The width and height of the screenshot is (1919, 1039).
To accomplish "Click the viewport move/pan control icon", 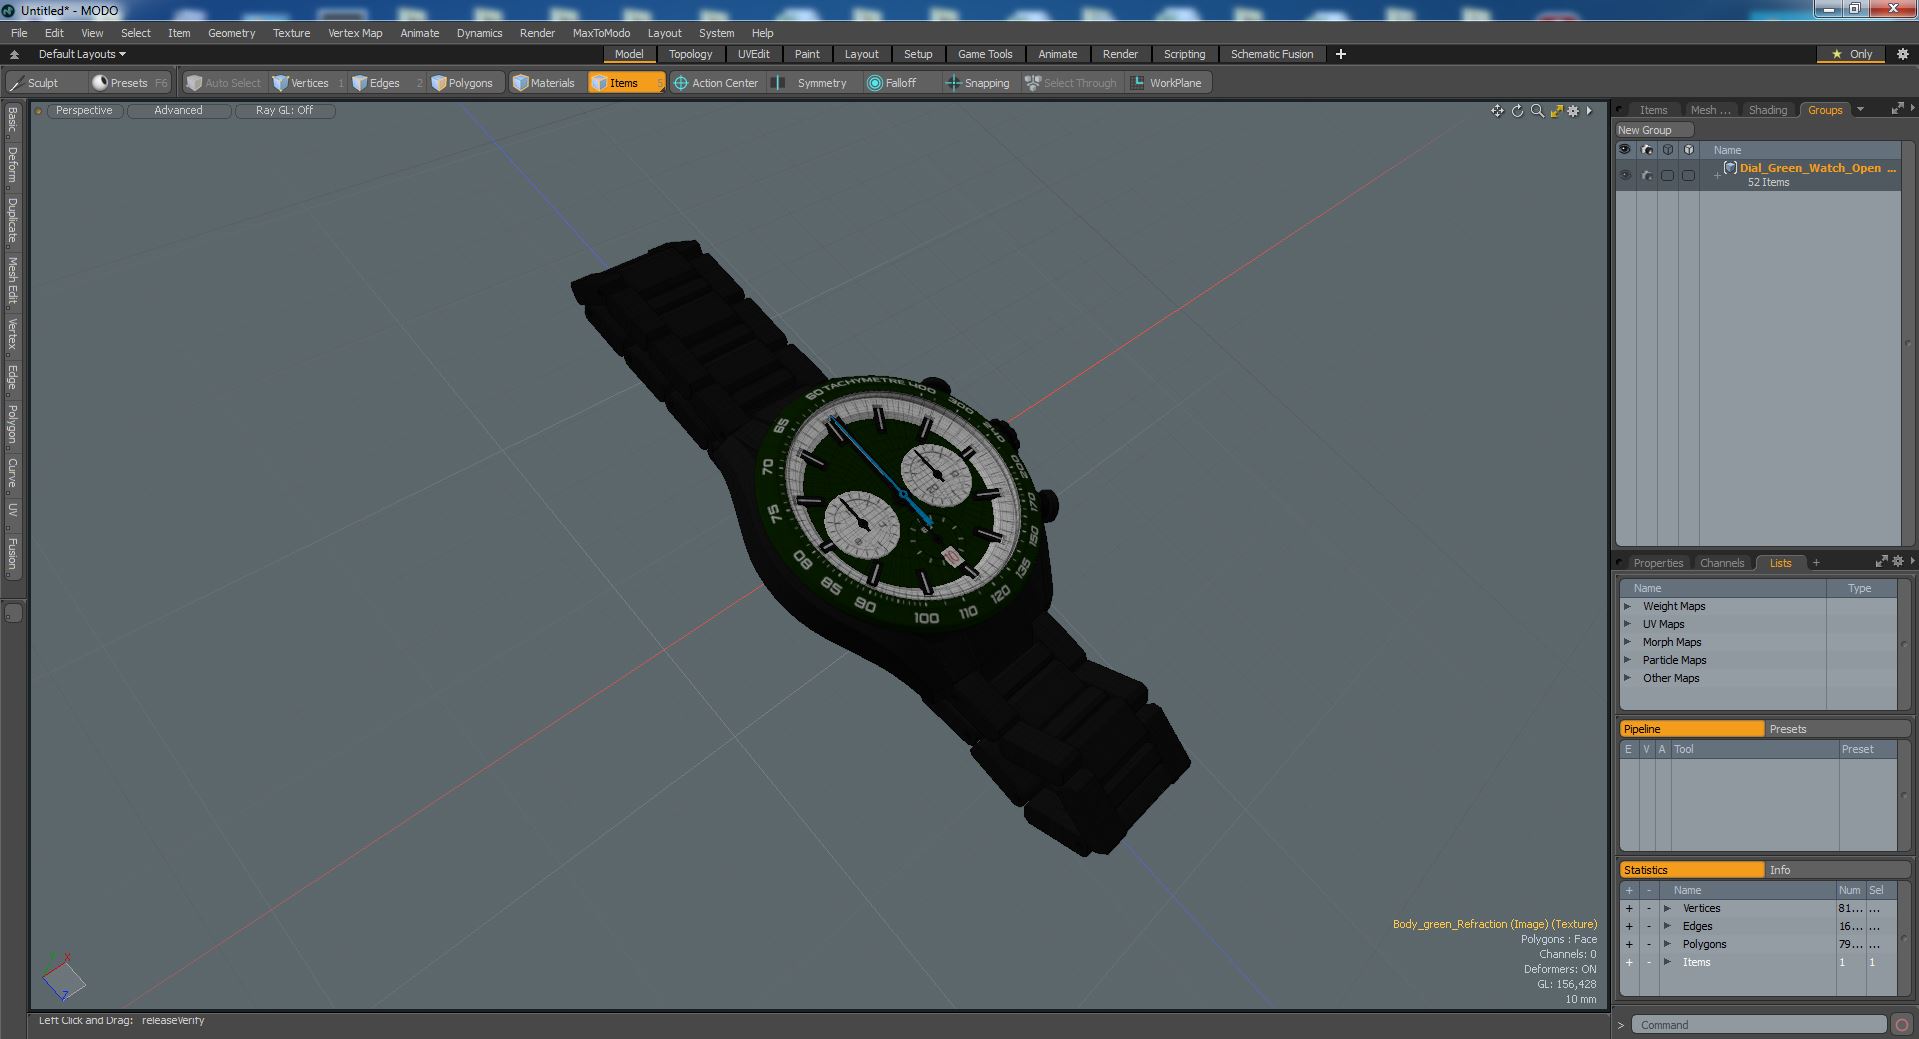I will coord(1497,111).
